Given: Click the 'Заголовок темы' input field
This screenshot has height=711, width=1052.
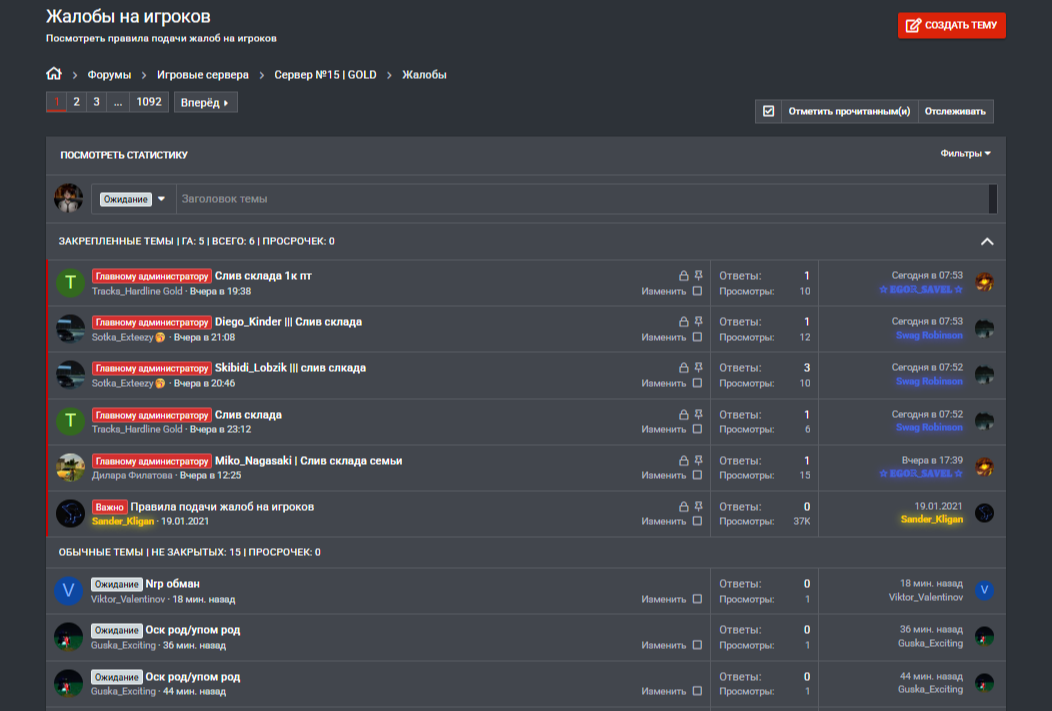Looking at the screenshot, I should pyautogui.click(x=582, y=199).
